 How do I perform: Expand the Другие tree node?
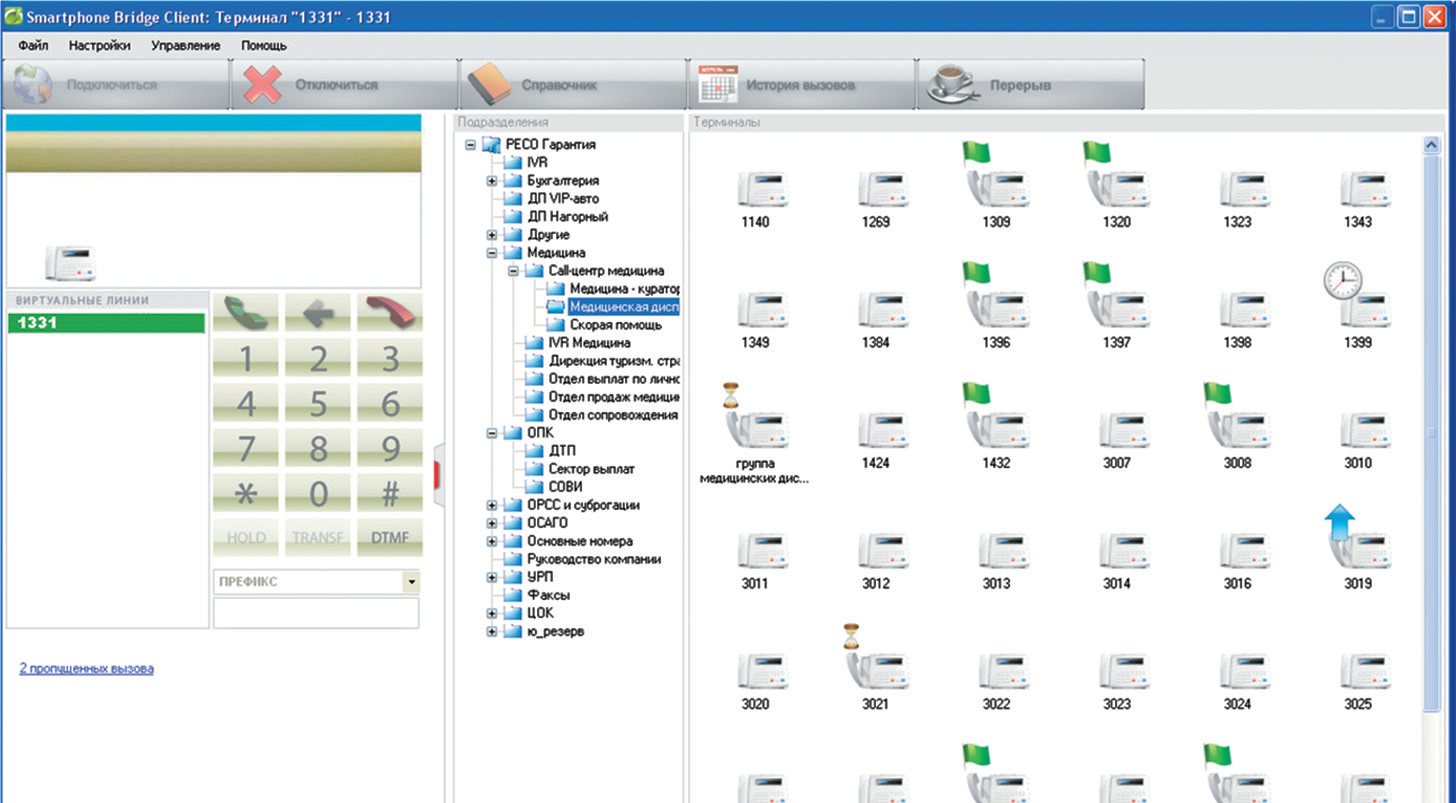(492, 235)
